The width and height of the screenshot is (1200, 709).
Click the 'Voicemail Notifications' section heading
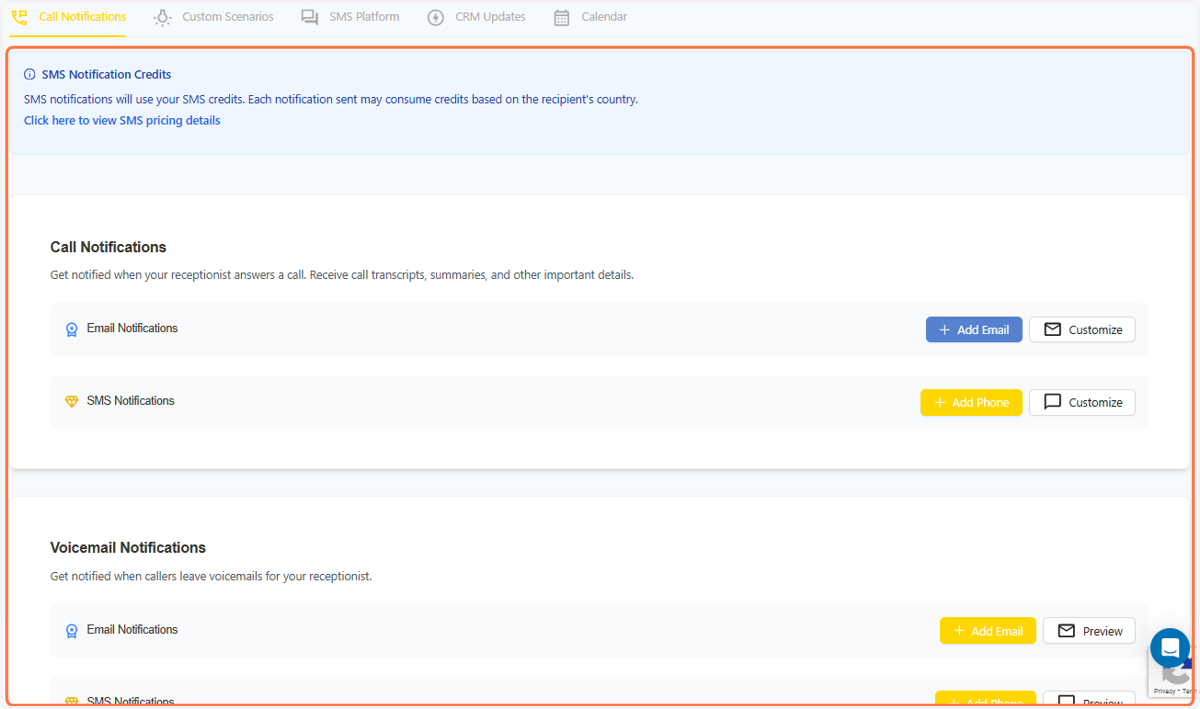point(128,548)
